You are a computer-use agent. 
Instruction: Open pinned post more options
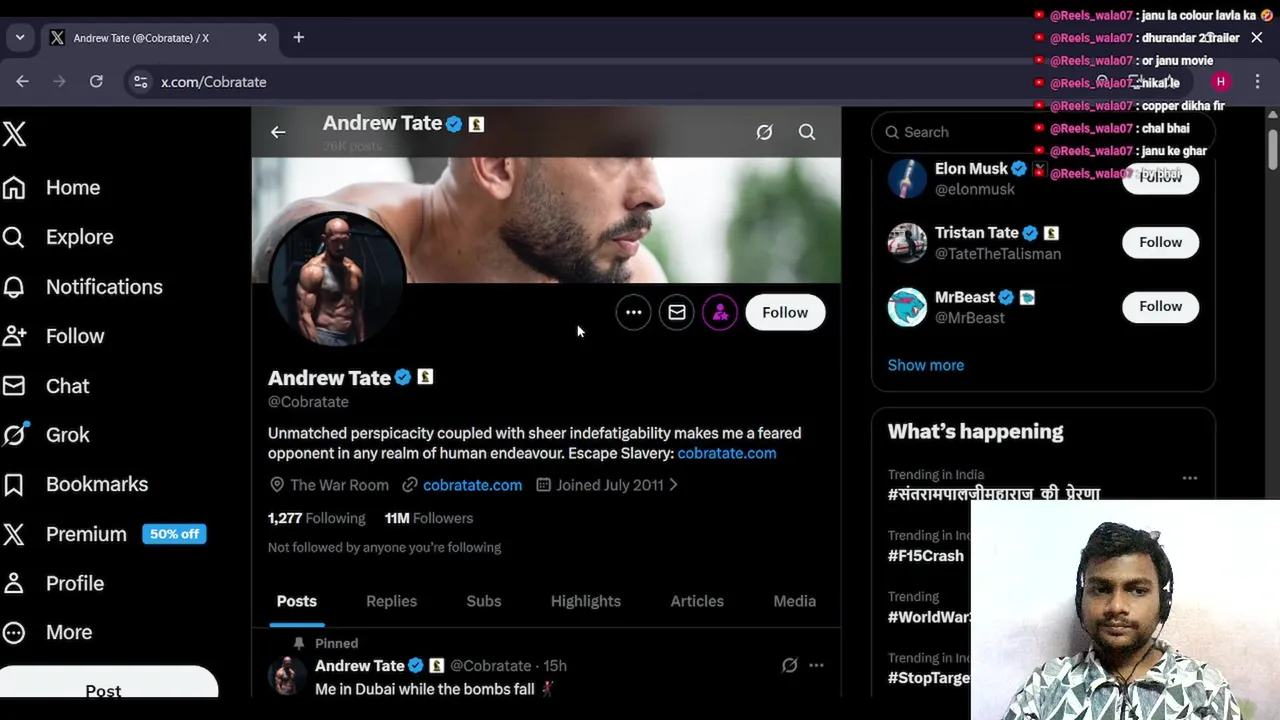816,665
